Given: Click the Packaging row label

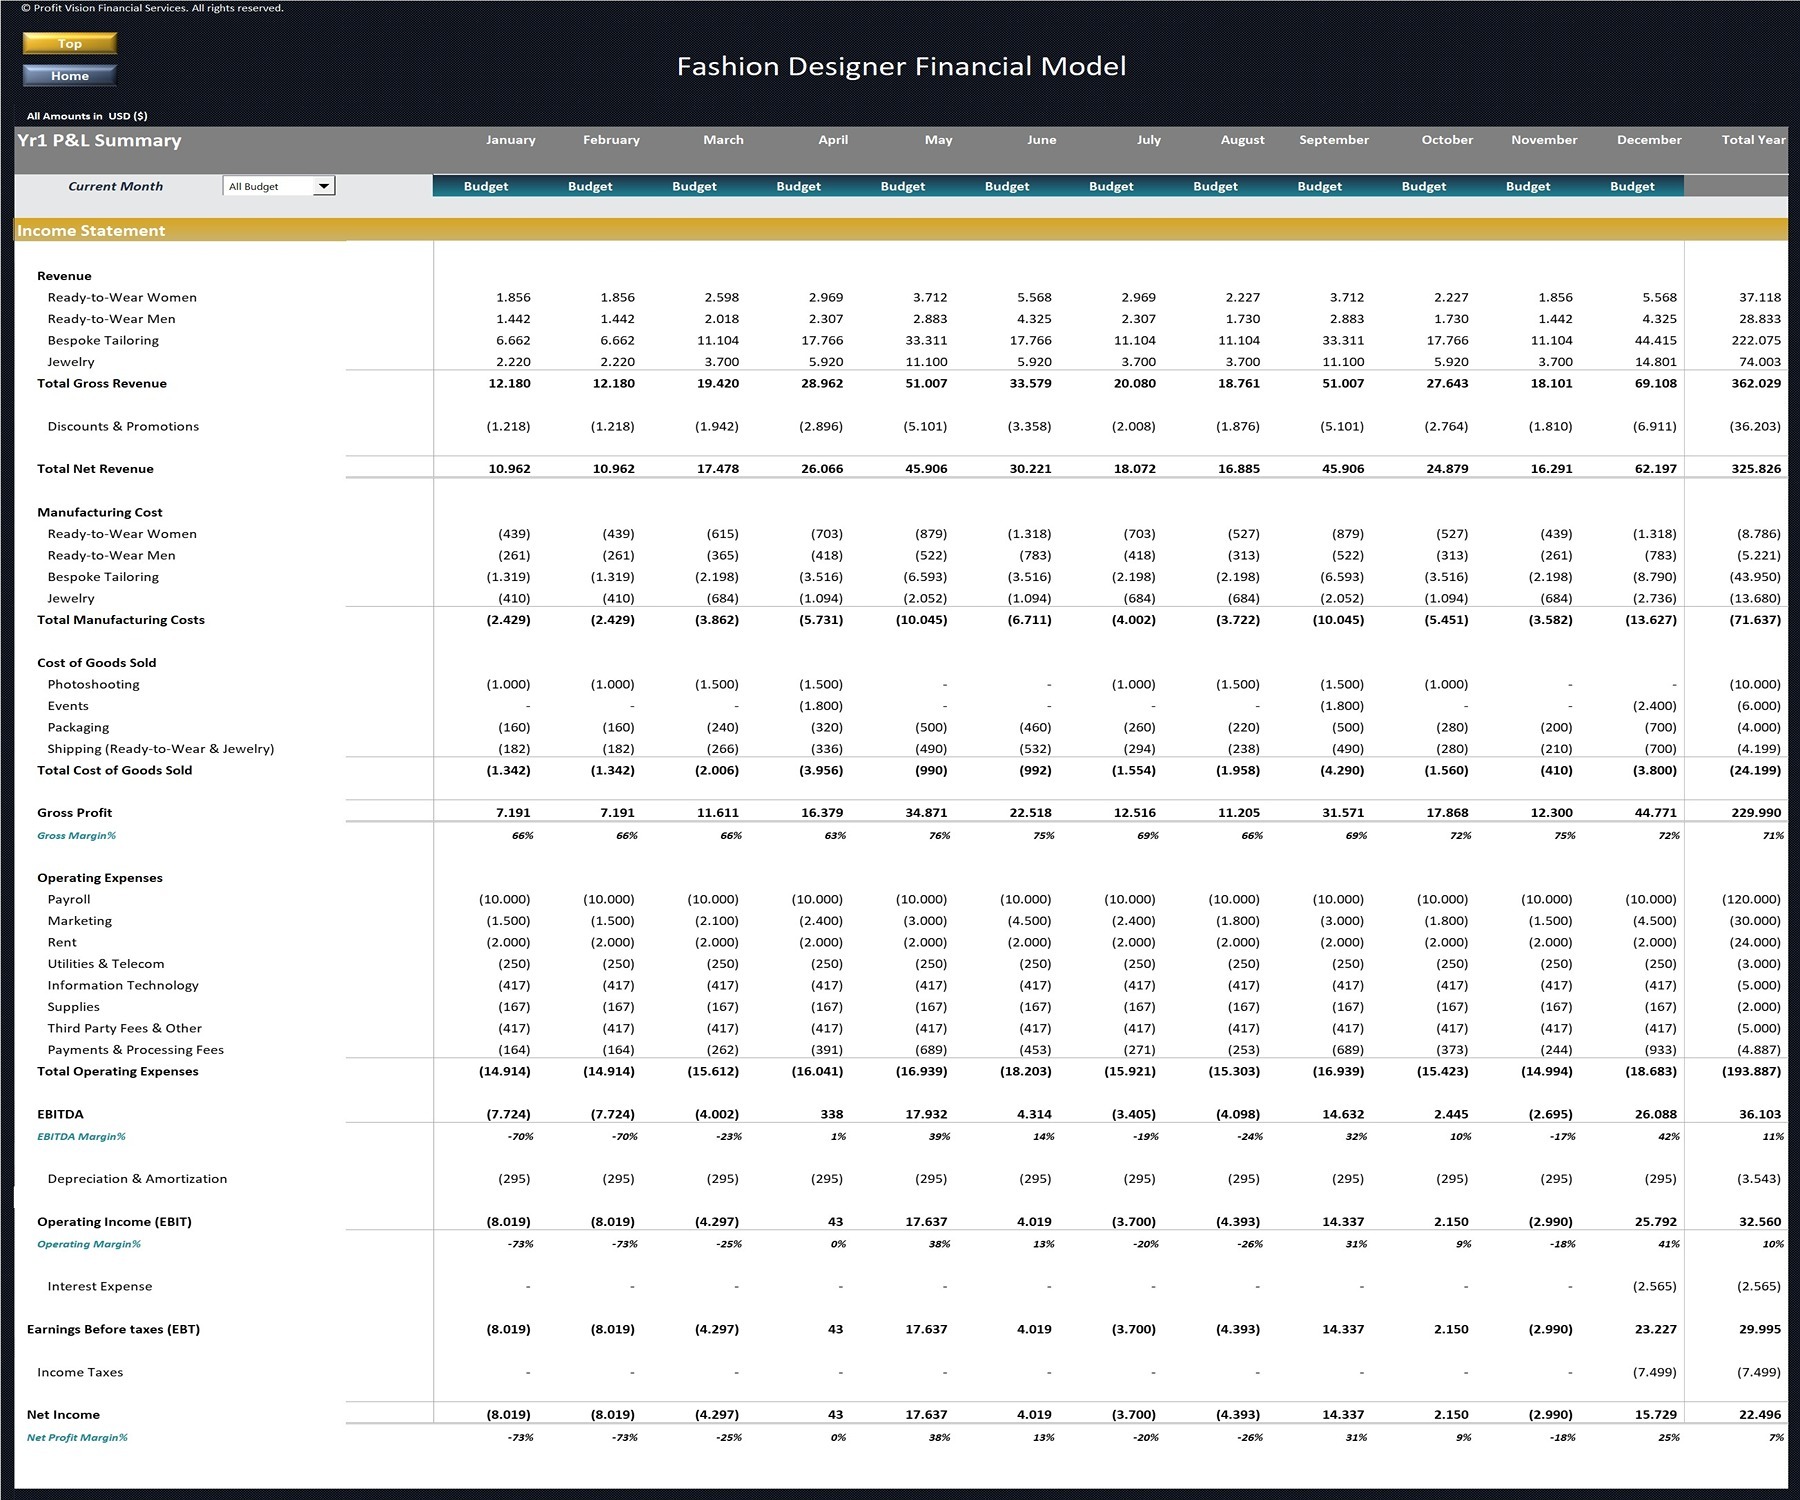Looking at the screenshot, I should [78, 727].
